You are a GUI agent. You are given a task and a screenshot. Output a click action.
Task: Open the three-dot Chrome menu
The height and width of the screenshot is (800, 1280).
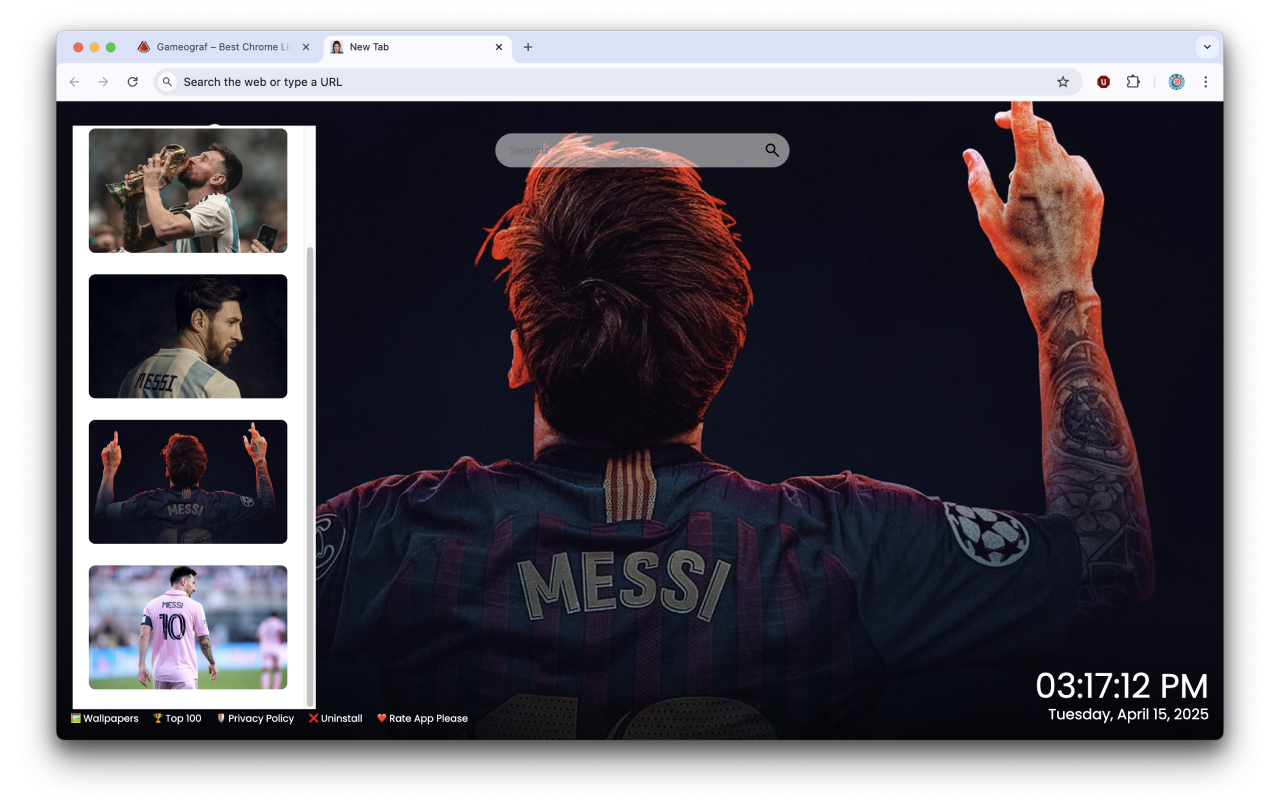click(x=1206, y=81)
